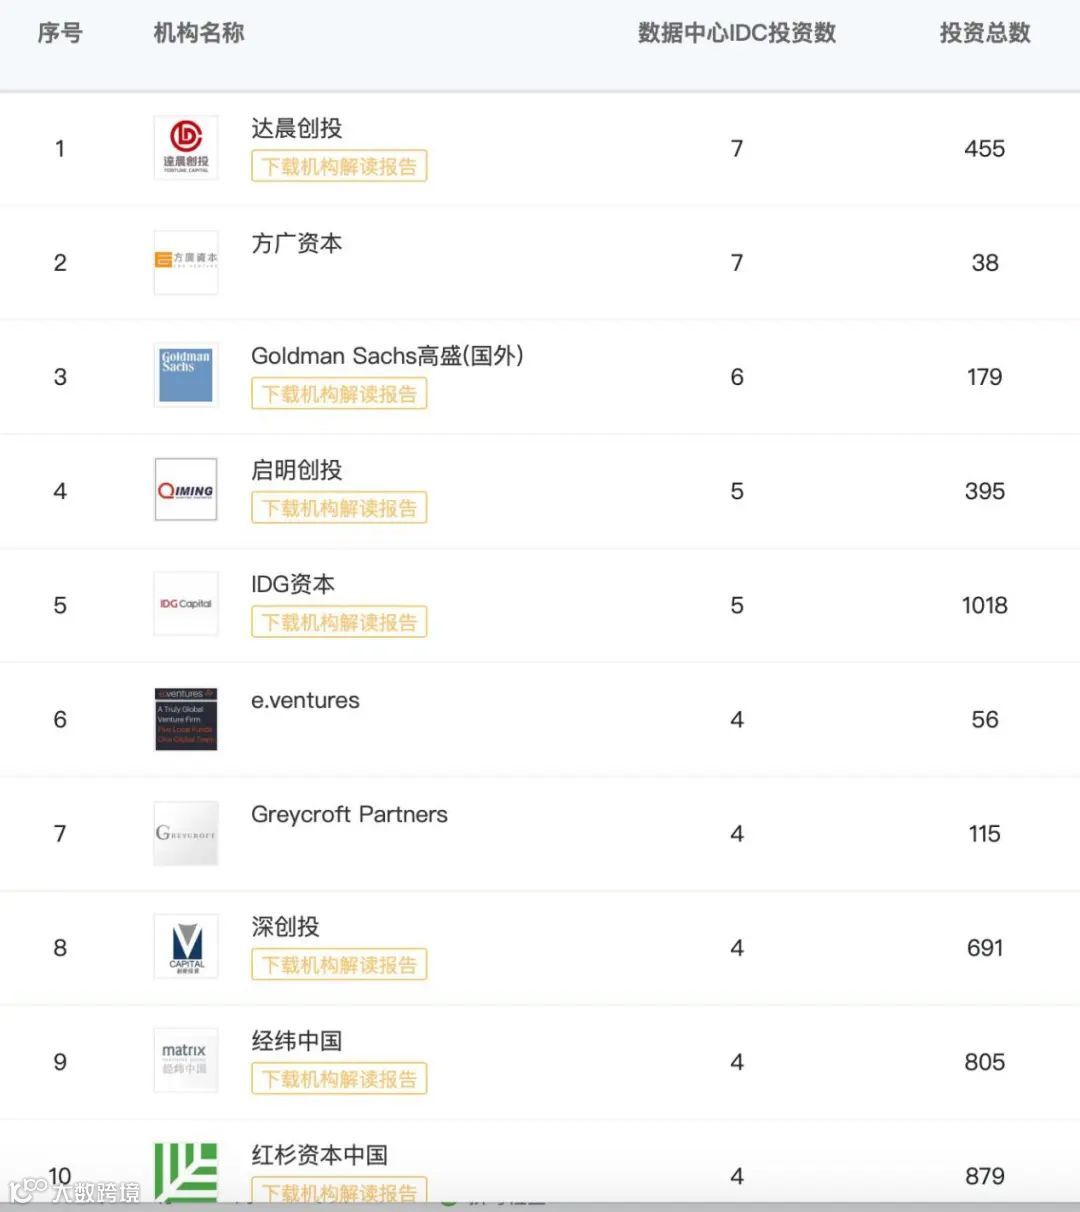Download 启明创投 institution report
The width and height of the screenshot is (1080, 1212).
(x=339, y=508)
